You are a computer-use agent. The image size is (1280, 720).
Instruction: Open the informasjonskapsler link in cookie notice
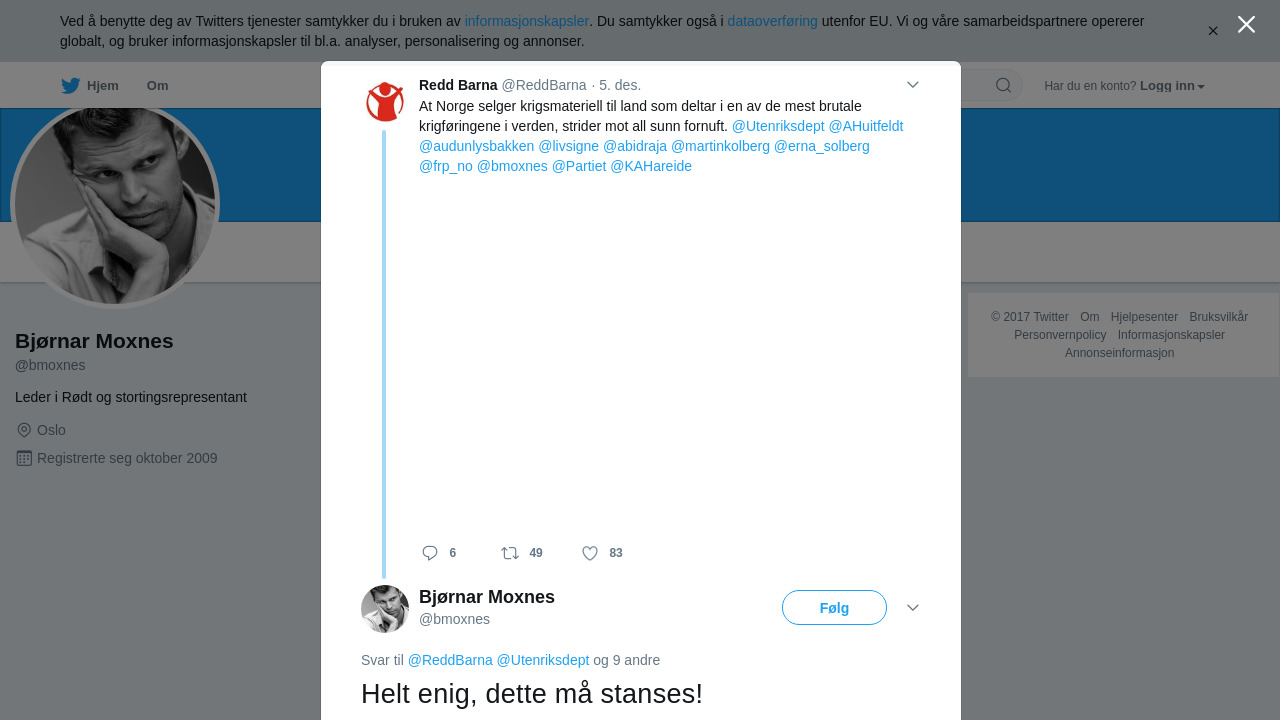[526, 21]
